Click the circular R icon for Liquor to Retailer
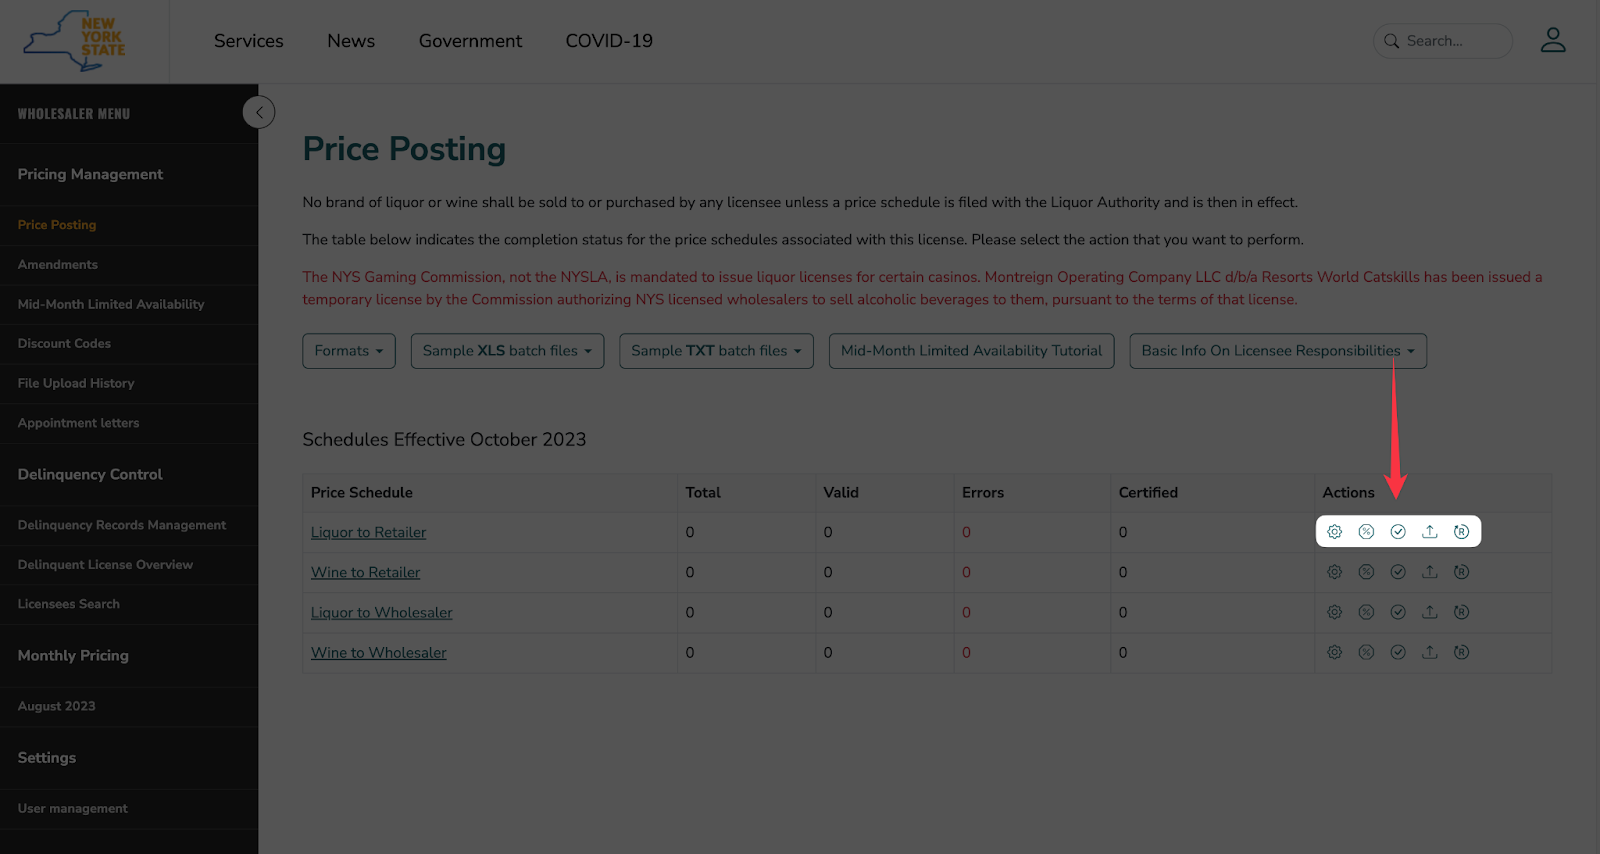1600x854 pixels. click(x=1461, y=532)
